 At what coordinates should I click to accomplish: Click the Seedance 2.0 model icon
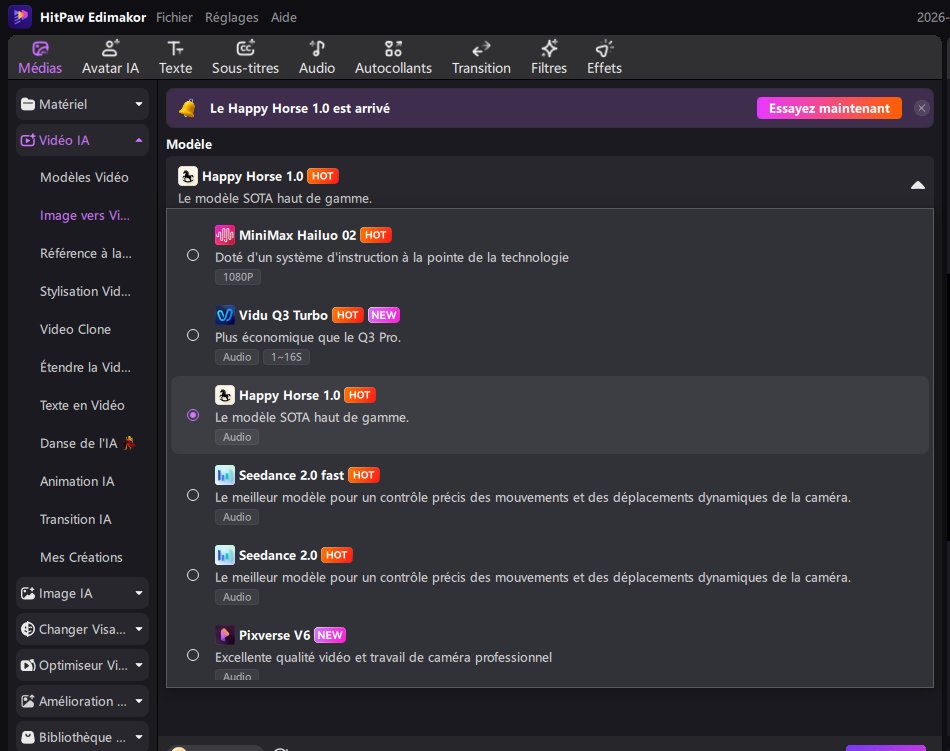click(x=225, y=555)
